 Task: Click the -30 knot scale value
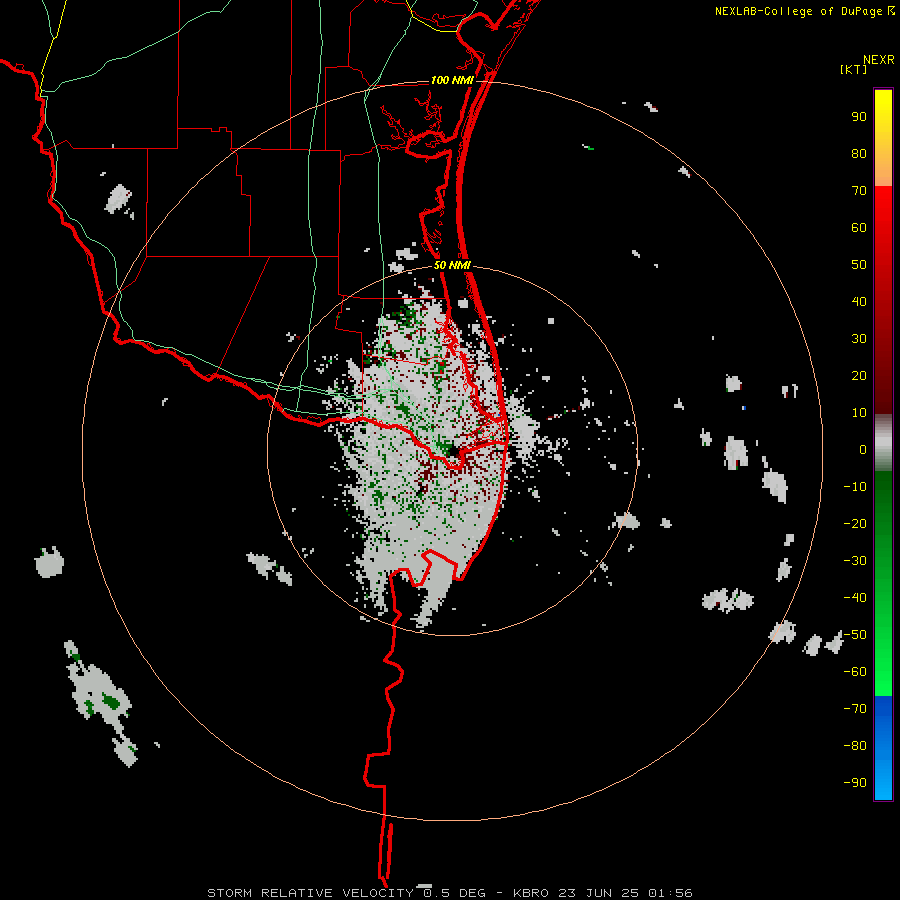pyautogui.click(x=855, y=561)
